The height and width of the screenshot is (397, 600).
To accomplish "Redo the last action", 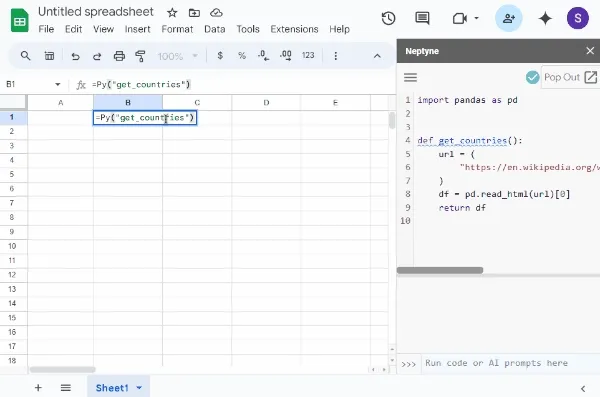I will click(97, 56).
